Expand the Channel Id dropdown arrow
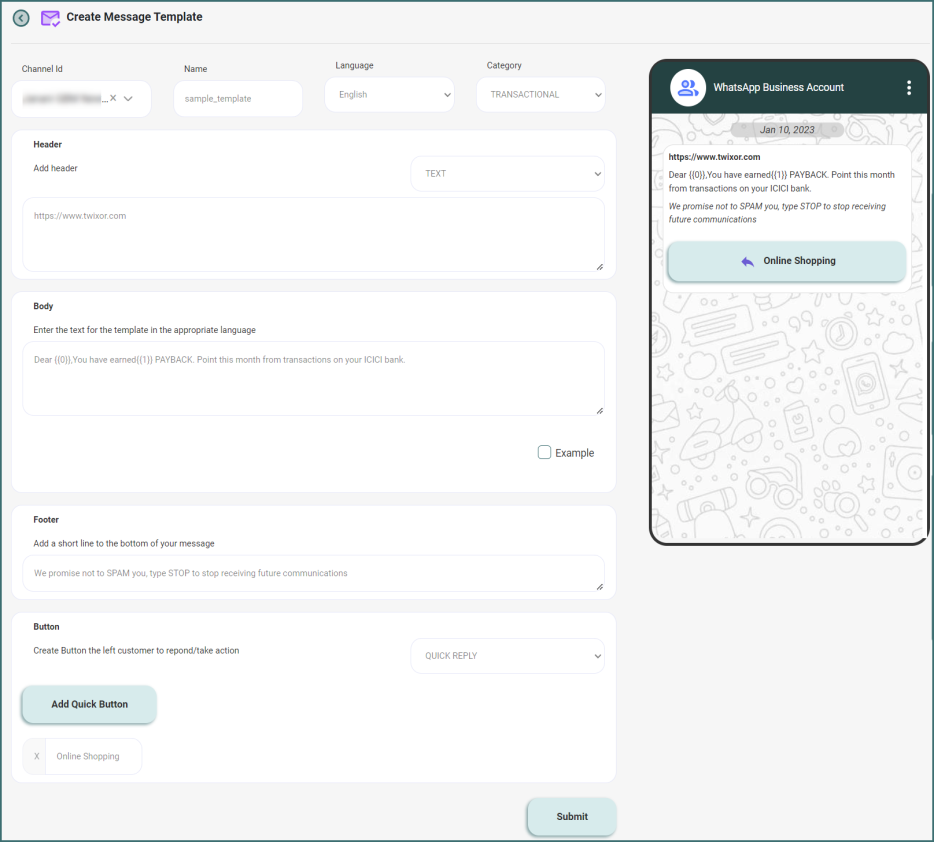Image resolution: width=934 pixels, height=842 pixels. tap(129, 98)
